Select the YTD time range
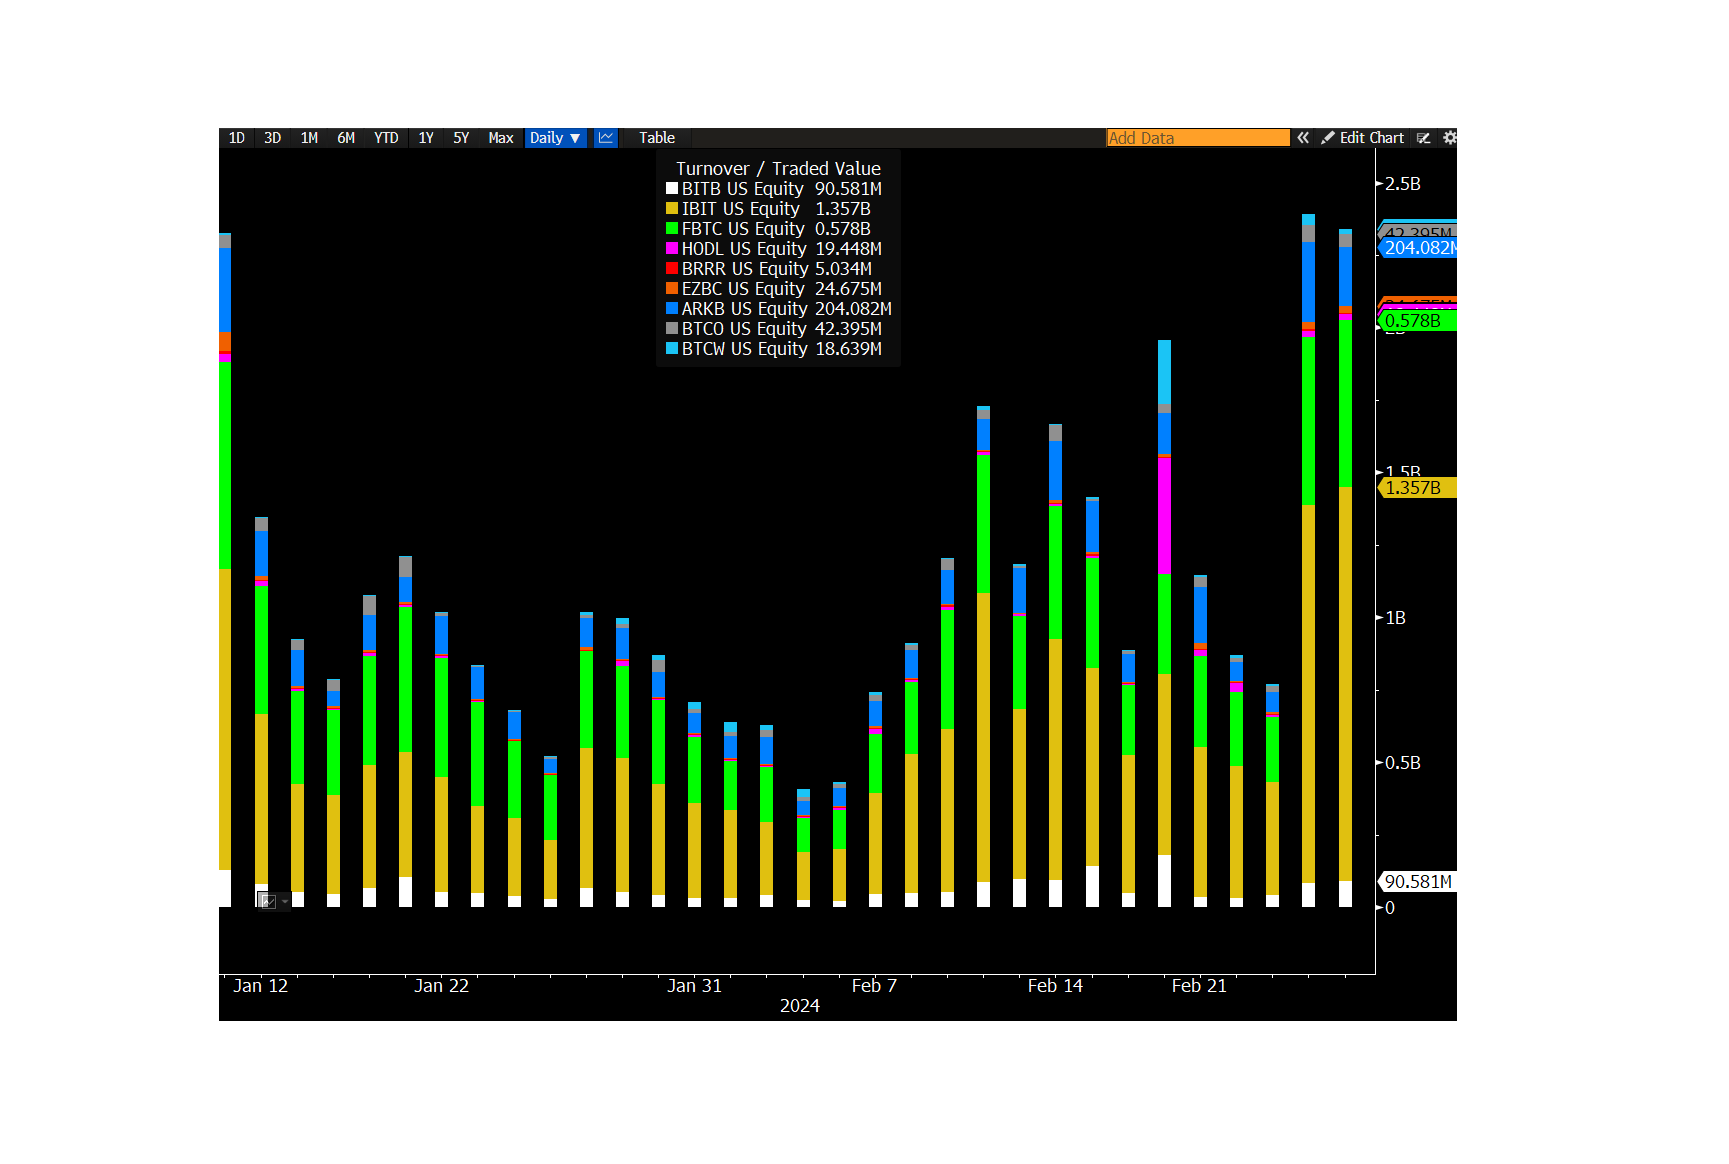The width and height of the screenshot is (1729, 1164). tap(386, 138)
